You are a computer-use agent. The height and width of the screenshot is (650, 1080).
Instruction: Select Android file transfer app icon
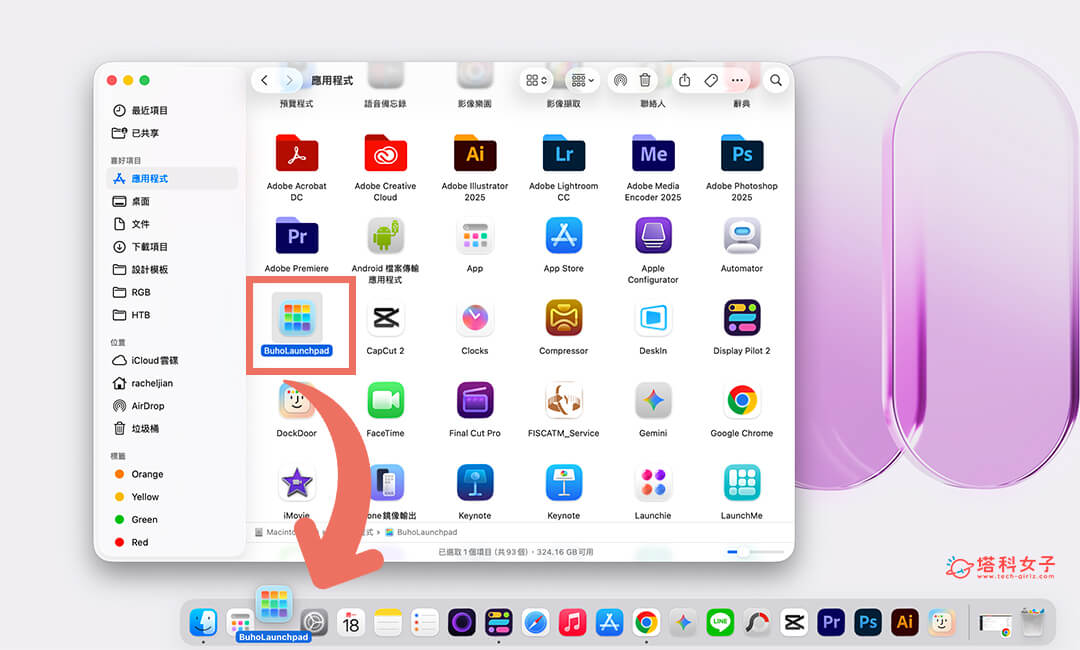386,235
